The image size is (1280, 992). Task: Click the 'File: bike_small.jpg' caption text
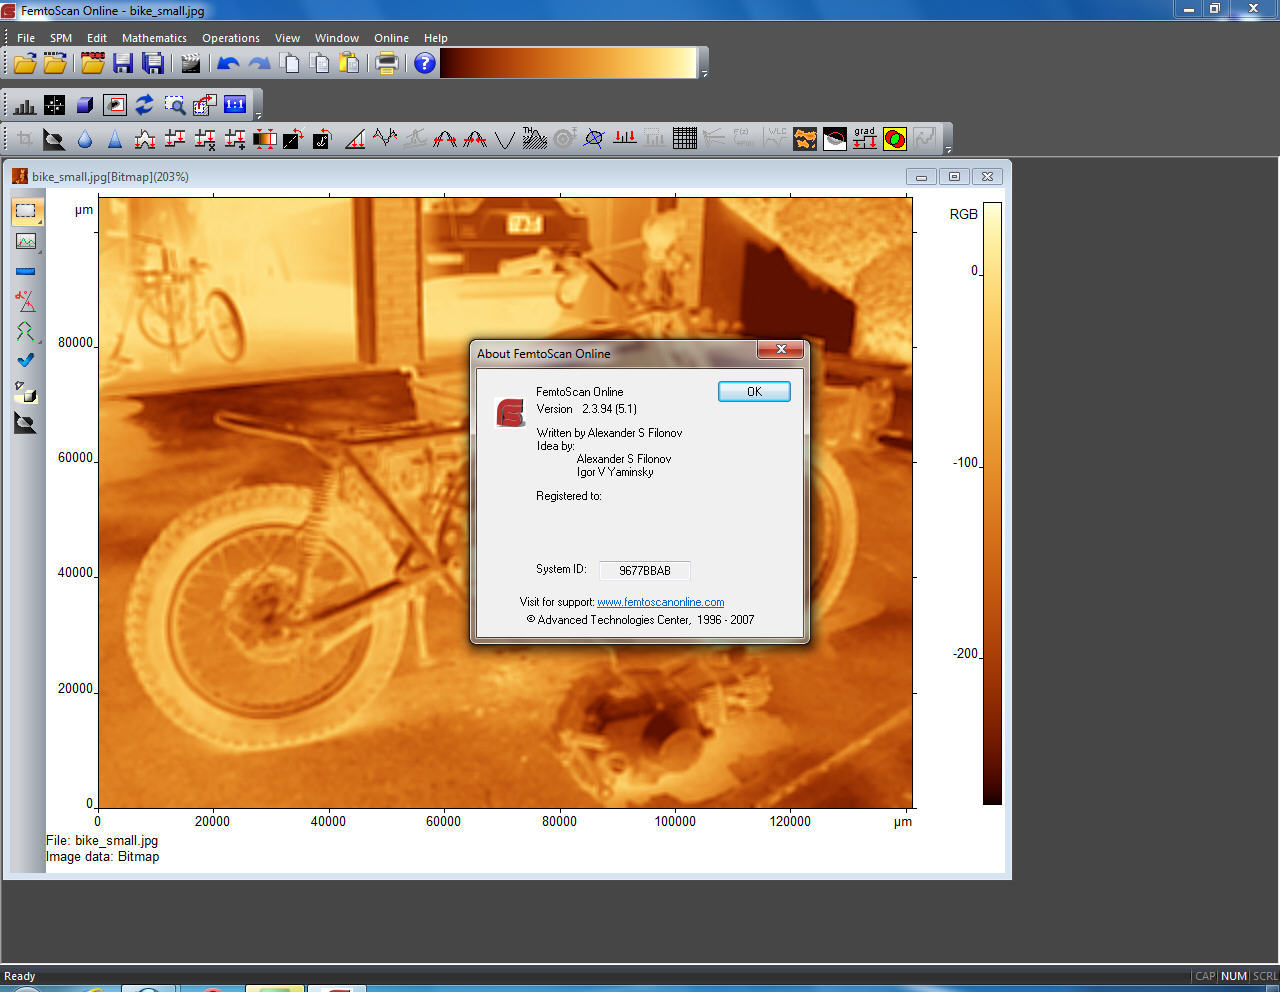pos(102,841)
